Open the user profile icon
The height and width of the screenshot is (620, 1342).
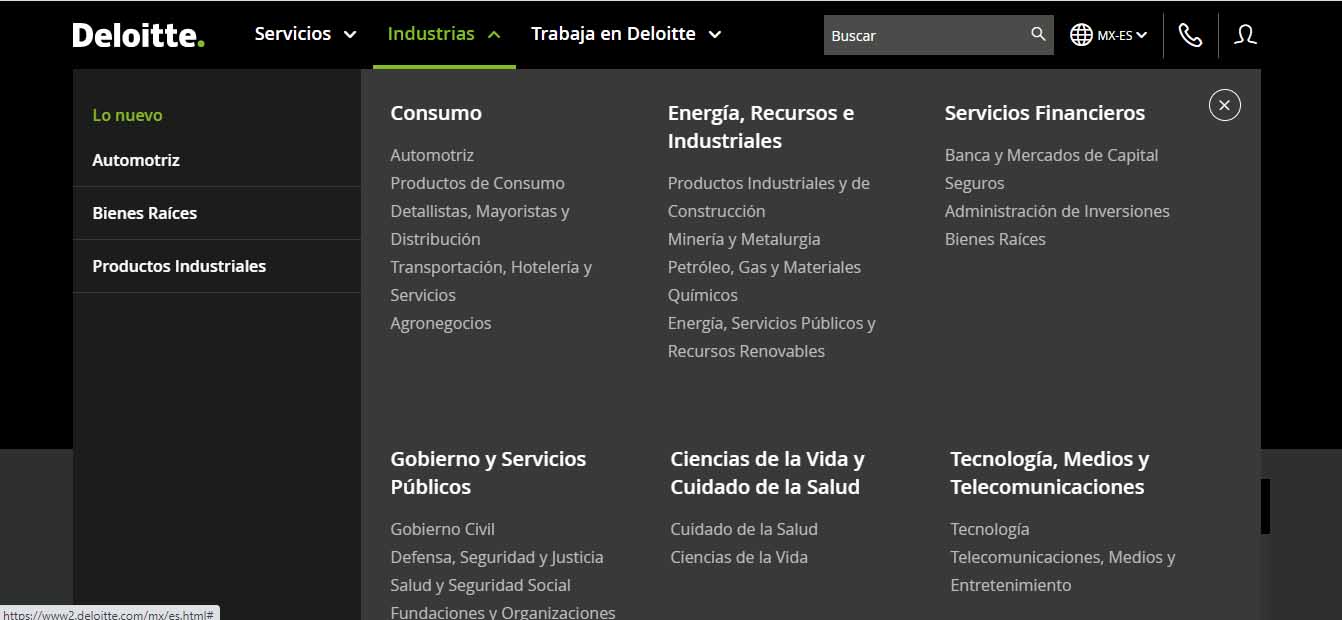pos(1245,35)
